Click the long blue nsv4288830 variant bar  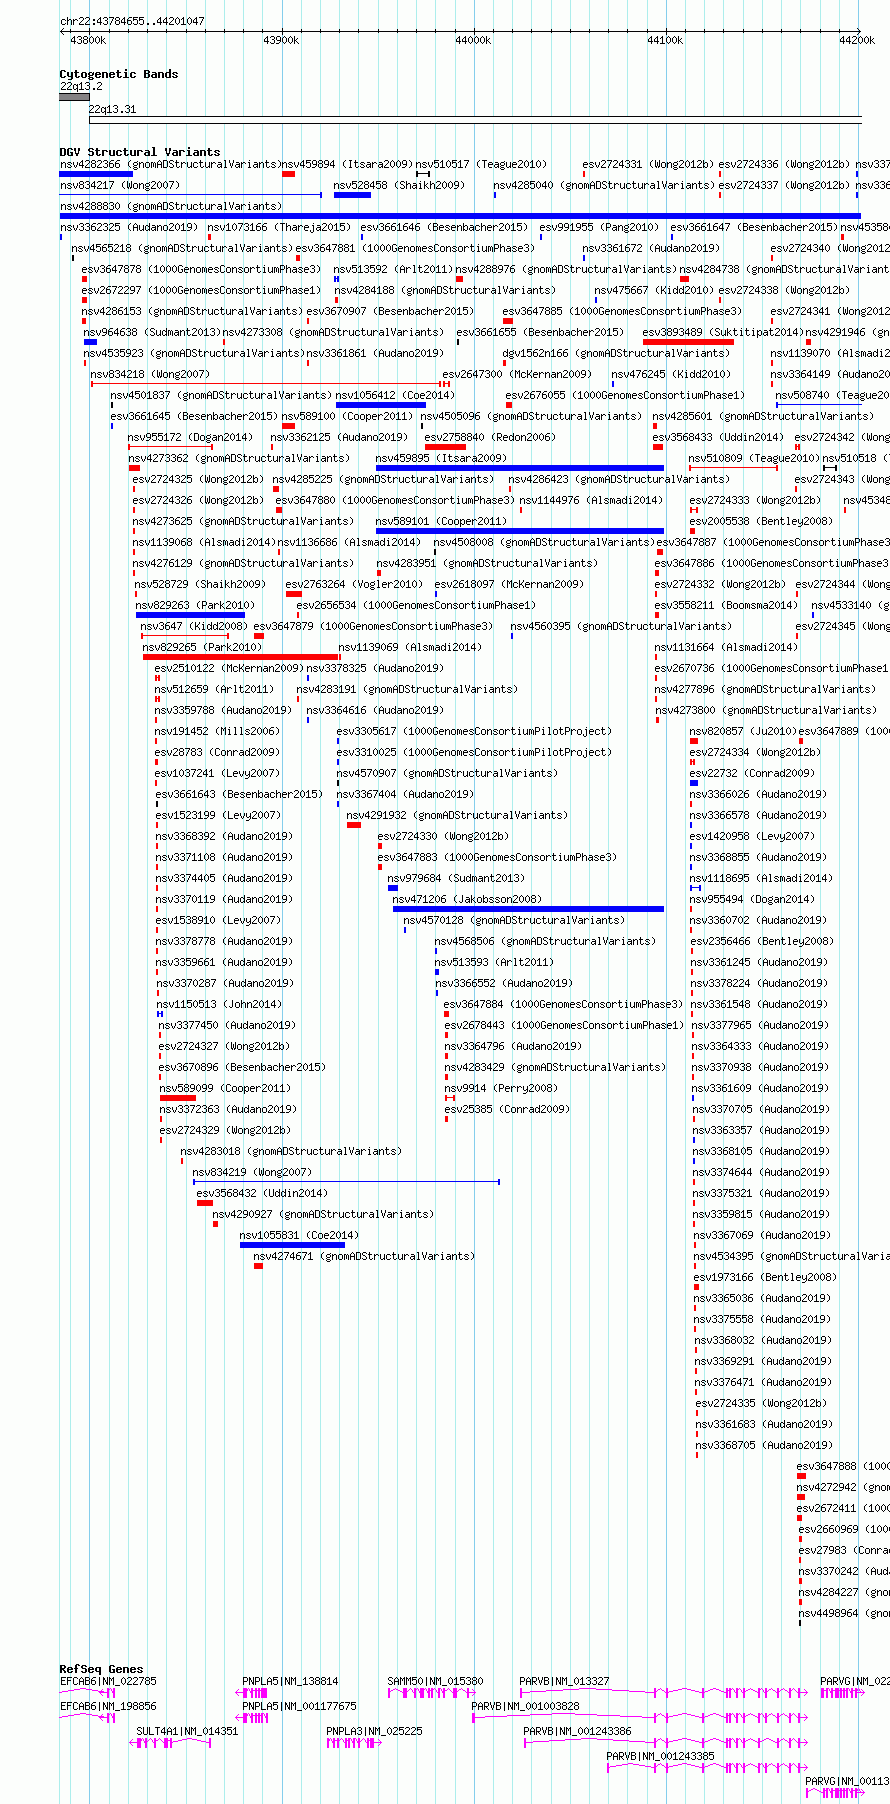(460, 216)
